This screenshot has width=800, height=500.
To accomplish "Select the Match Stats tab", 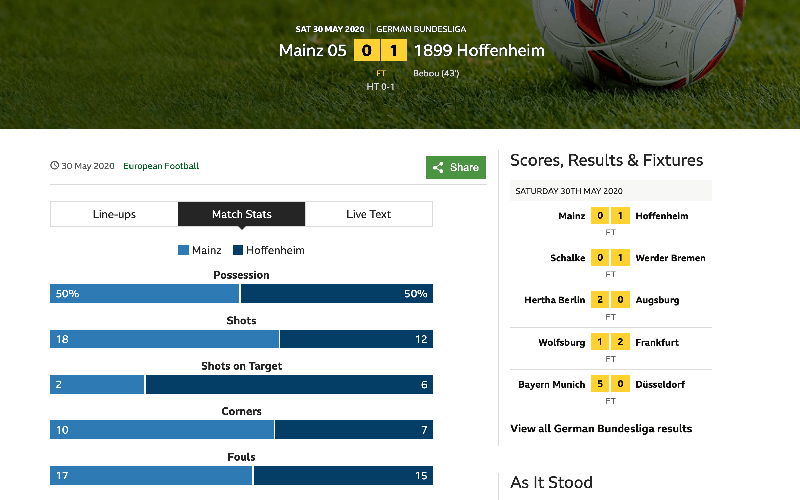I will click(241, 214).
